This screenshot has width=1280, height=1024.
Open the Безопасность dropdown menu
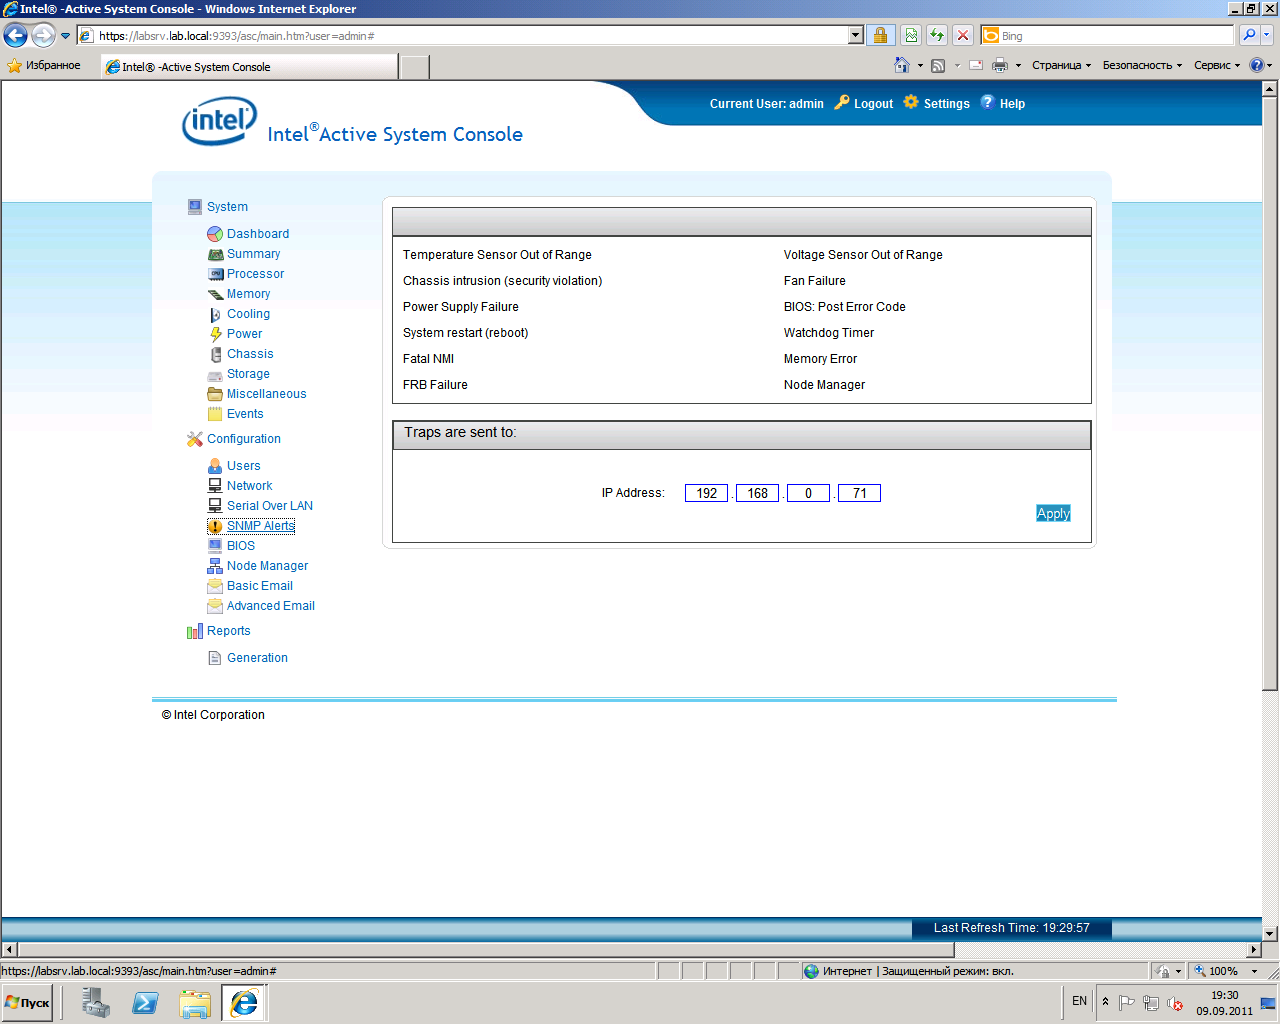coord(1141,66)
